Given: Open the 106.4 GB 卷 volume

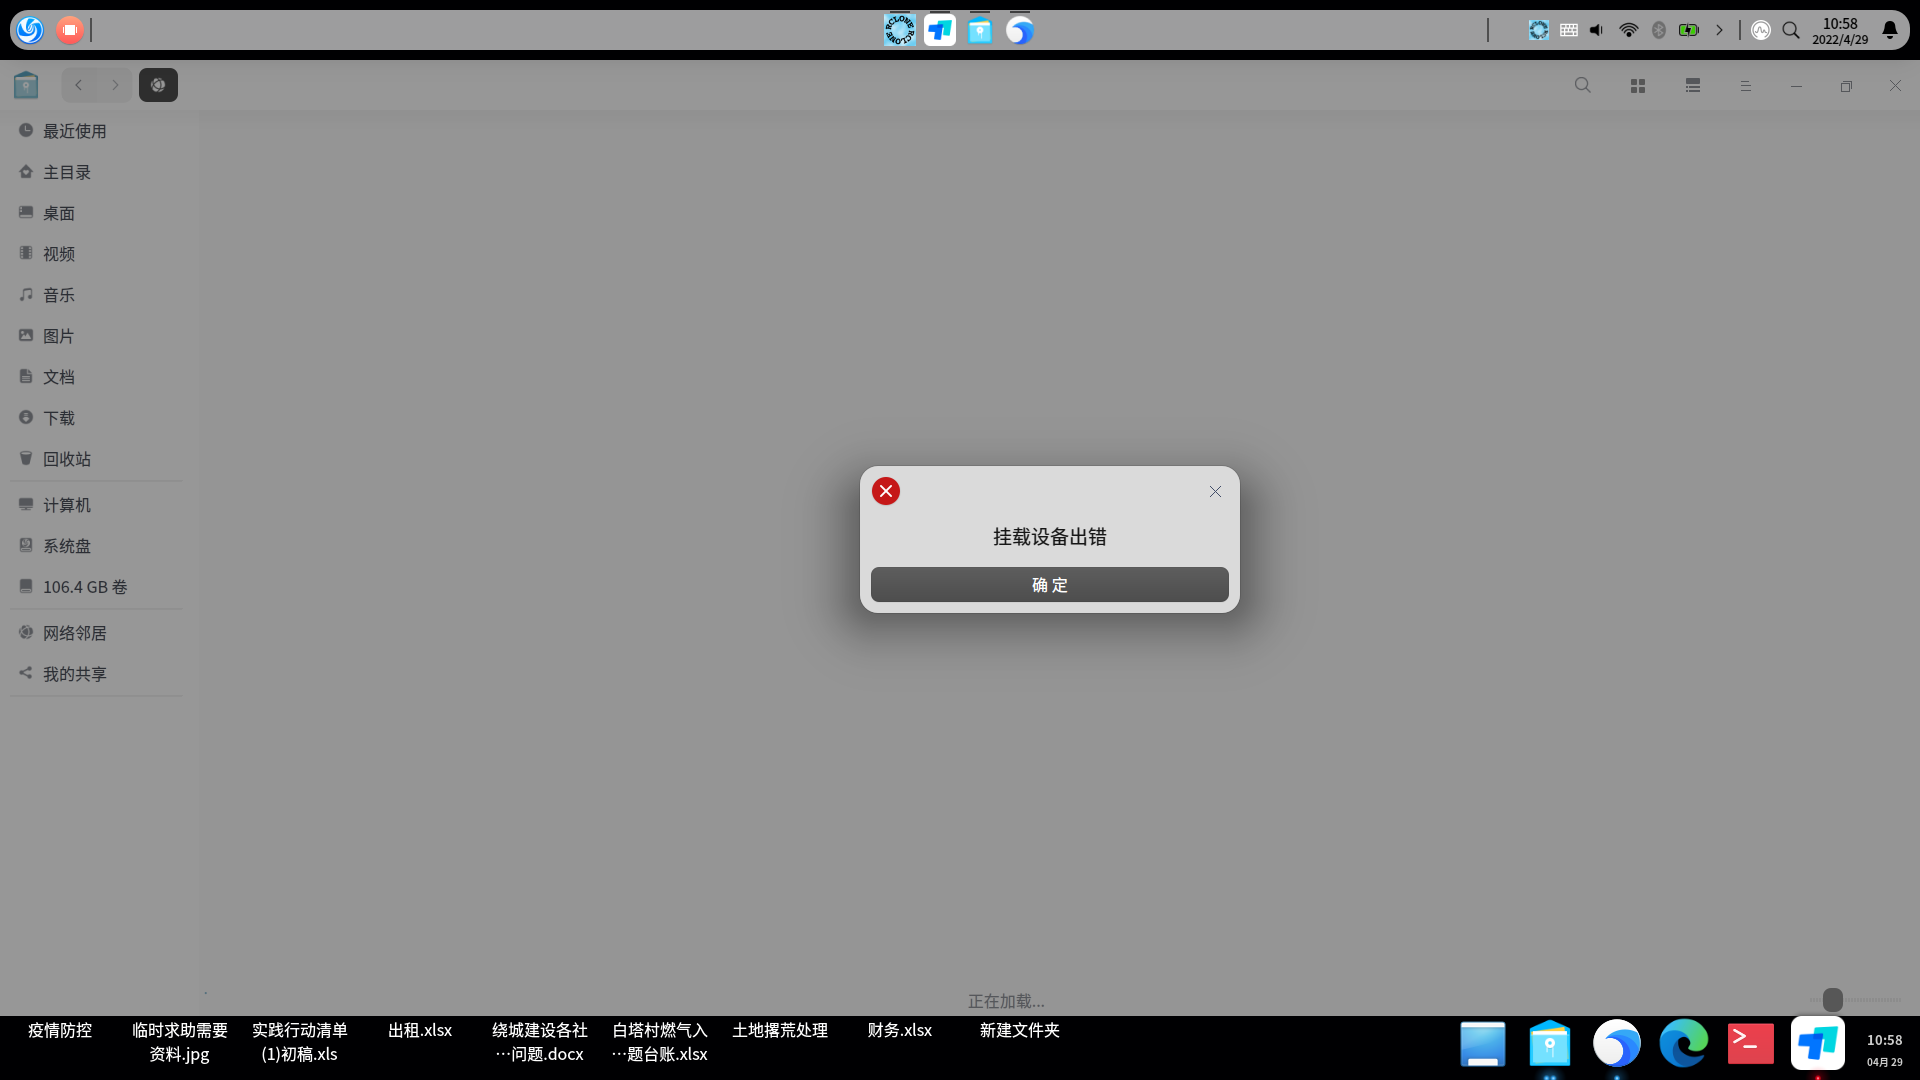Looking at the screenshot, I should coord(84,586).
